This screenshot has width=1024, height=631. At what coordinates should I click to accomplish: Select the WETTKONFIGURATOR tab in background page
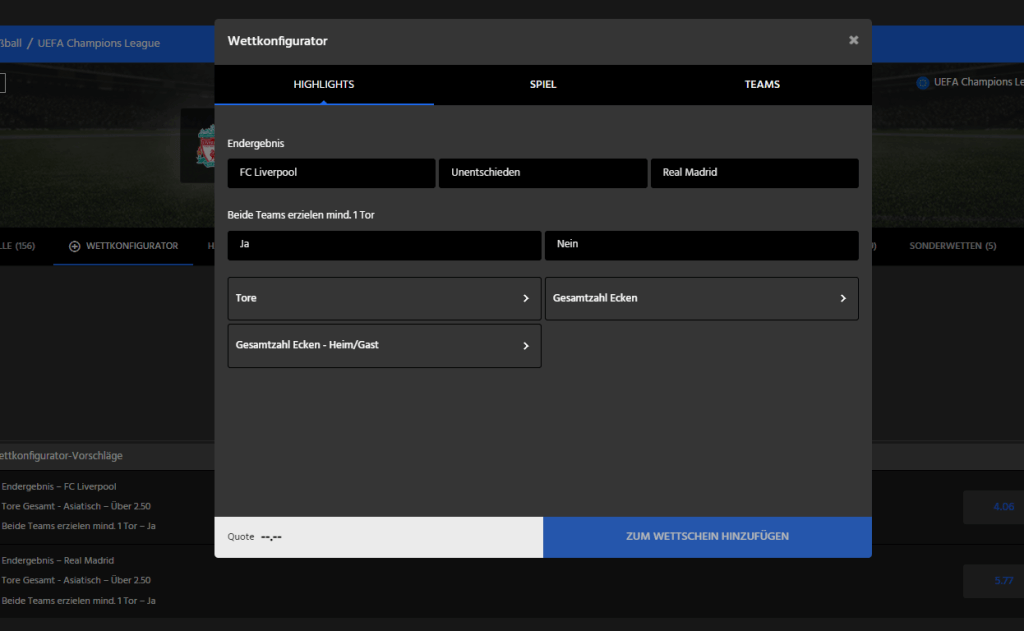pos(123,246)
